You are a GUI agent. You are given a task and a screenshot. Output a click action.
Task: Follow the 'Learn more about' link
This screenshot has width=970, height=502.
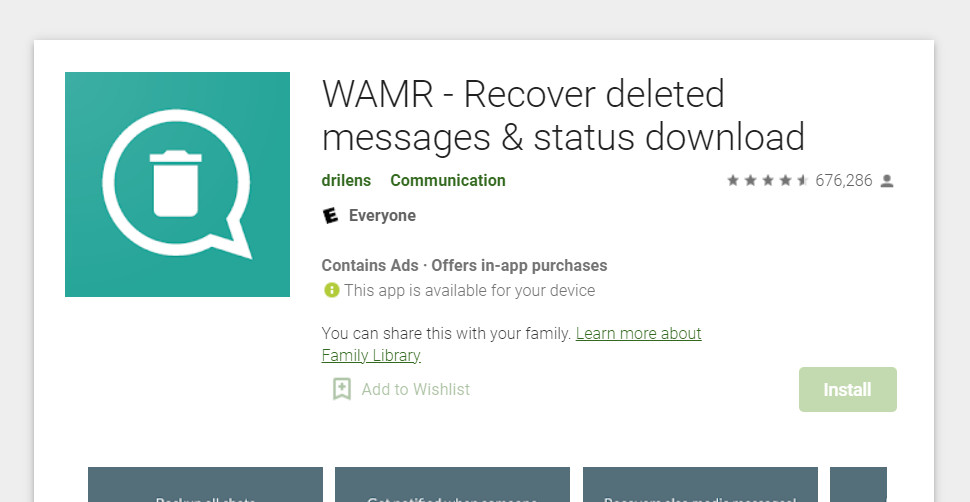638,334
